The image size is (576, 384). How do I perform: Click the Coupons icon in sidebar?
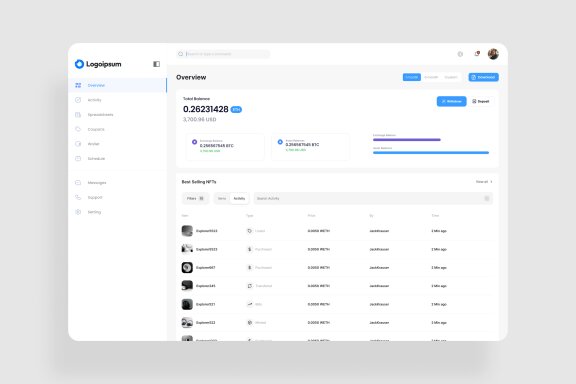coord(78,129)
